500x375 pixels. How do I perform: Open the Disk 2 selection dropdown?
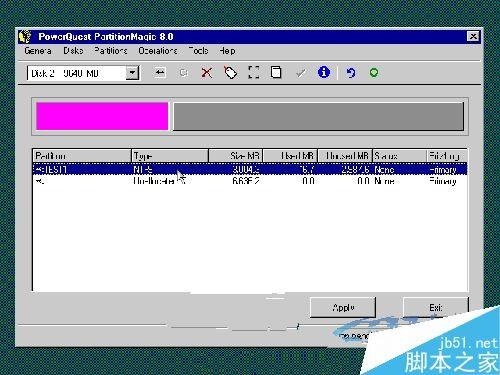coord(132,73)
